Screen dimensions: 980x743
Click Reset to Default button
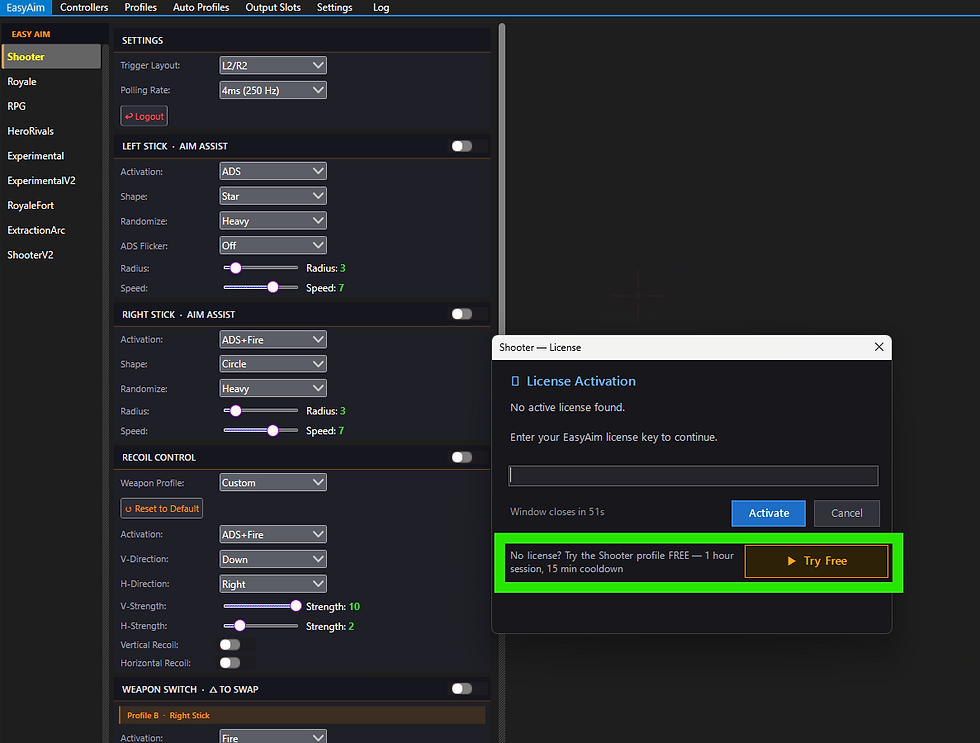click(161, 509)
